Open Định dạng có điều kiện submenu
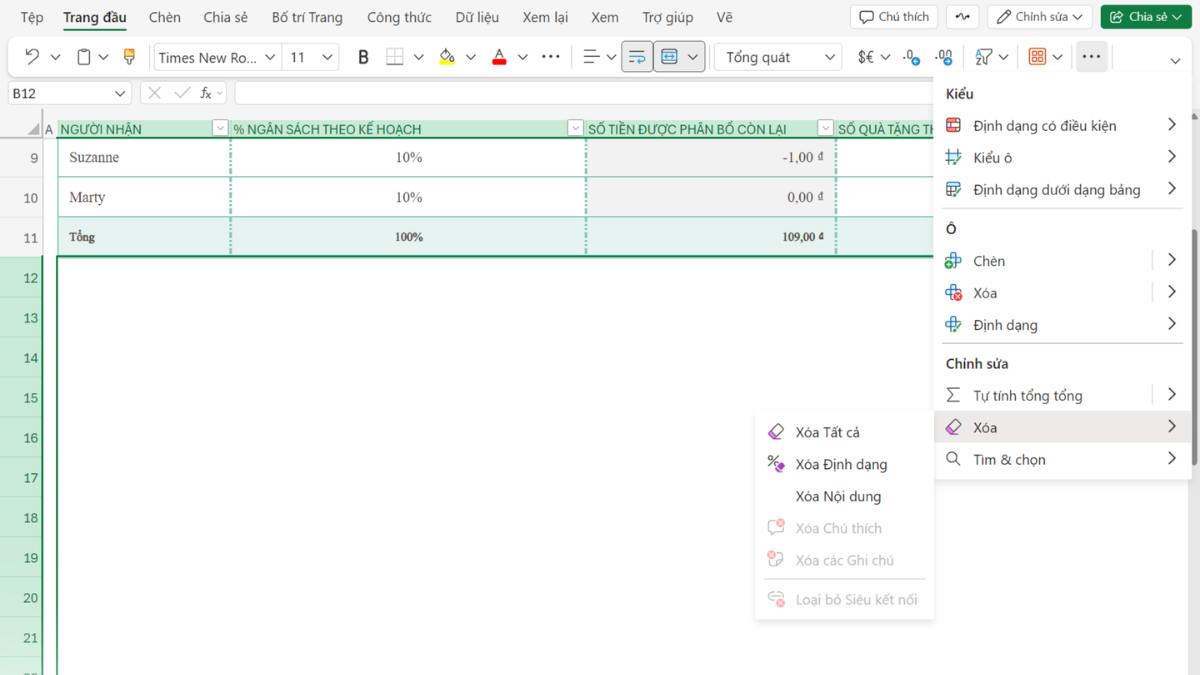 [x=1062, y=126]
